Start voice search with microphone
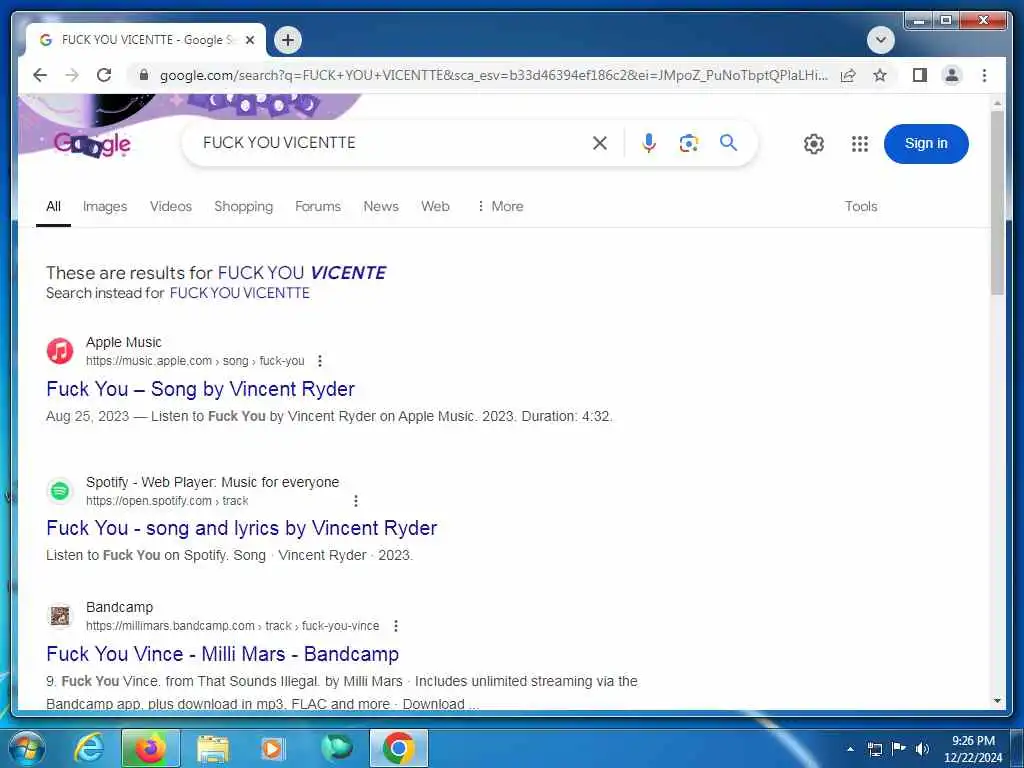 pyautogui.click(x=648, y=143)
